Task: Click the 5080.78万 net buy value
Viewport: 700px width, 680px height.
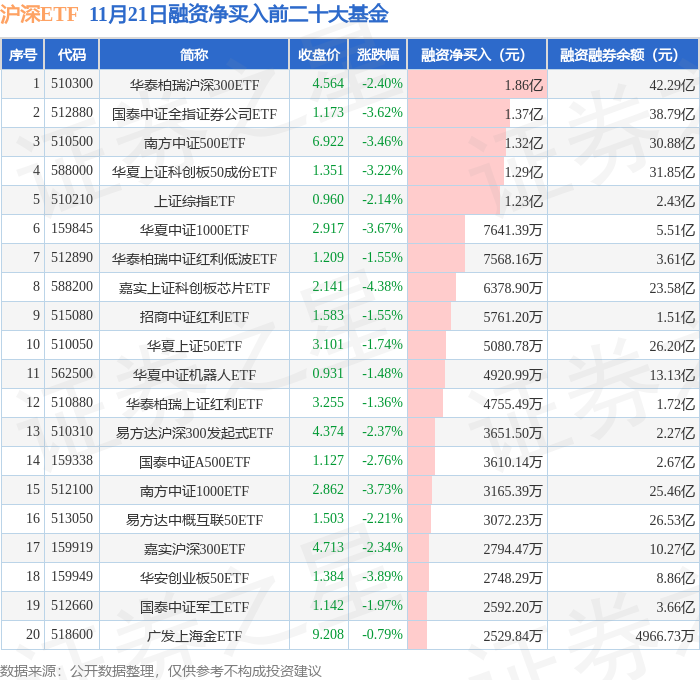Action: click(x=512, y=346)
